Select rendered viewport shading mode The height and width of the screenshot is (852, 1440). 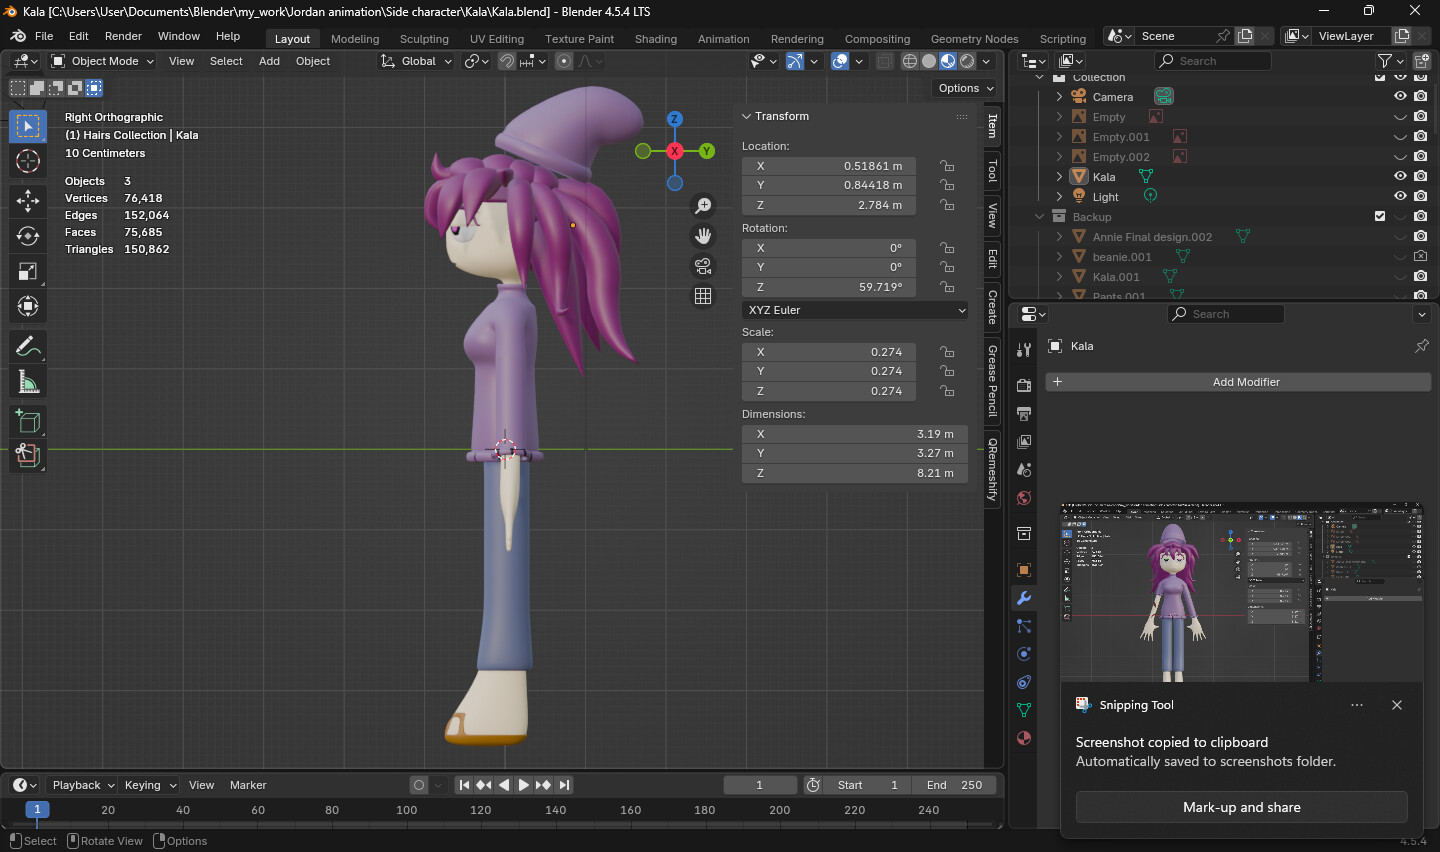point(967,61)
